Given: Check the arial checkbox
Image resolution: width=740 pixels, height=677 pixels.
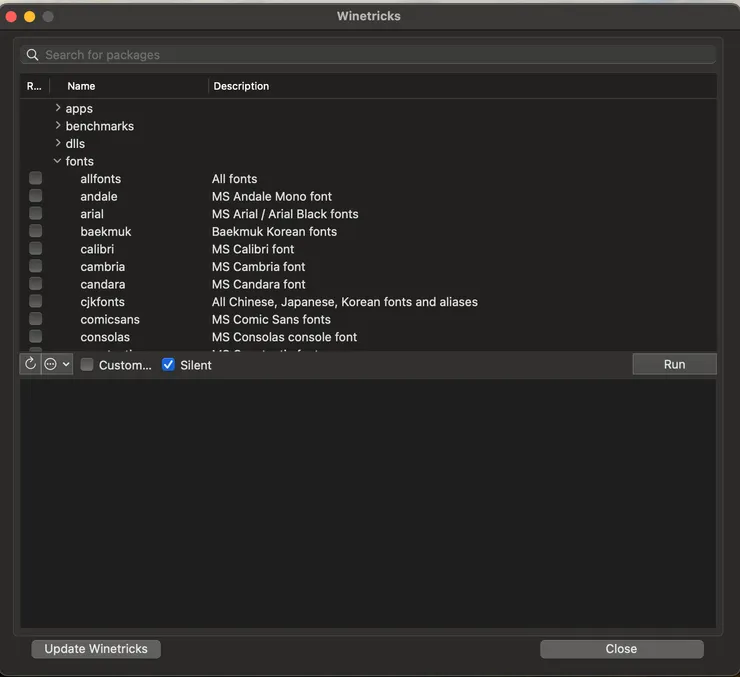Looking at the screenshot, I should pos(35,213).
